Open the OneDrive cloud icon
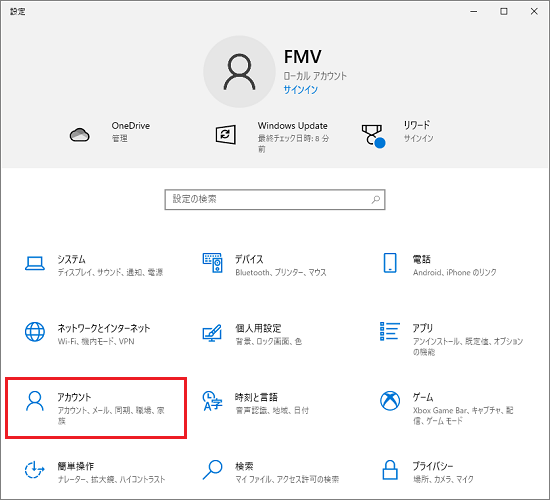Viewport: 550px width, 500px height. (x=80, y=135)
